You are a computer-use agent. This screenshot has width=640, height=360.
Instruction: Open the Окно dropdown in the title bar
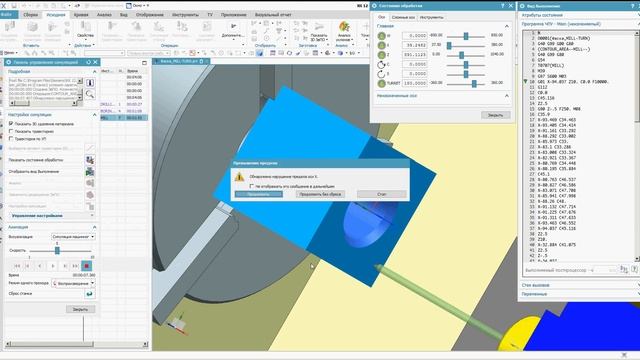[138, 6]
